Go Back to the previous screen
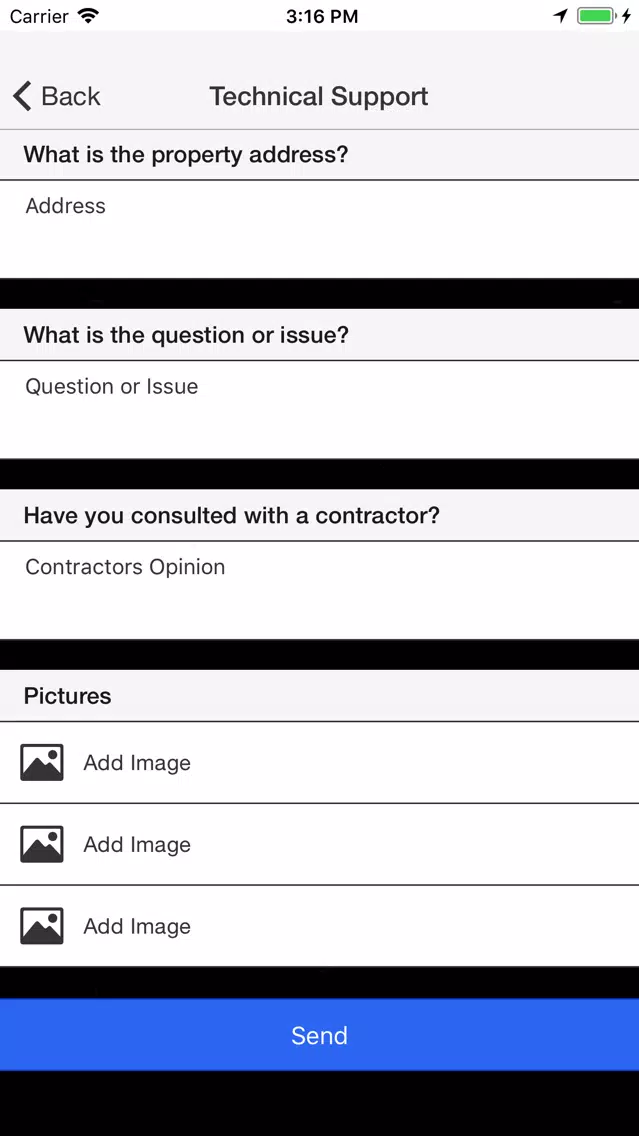The width and height of the screenshot is (639, 1136). click(57, 96)
